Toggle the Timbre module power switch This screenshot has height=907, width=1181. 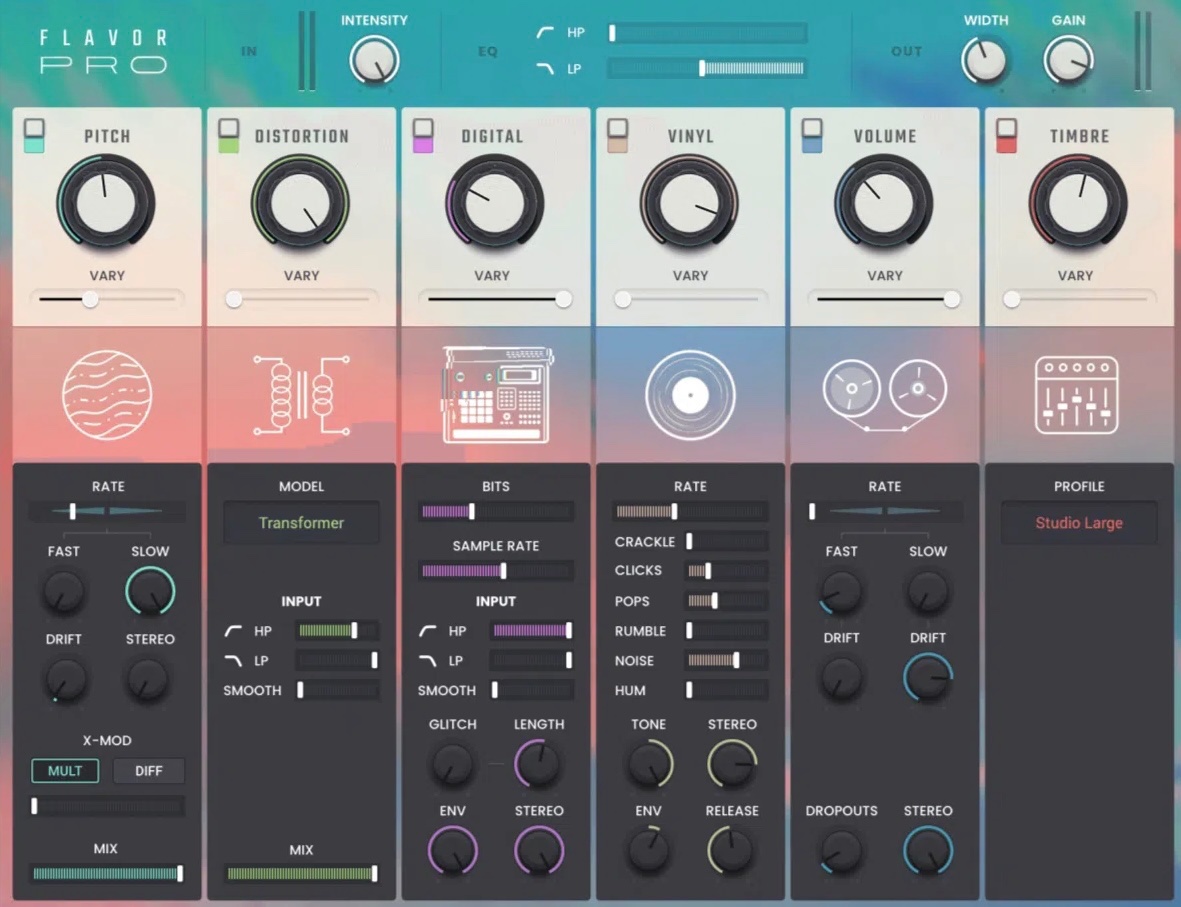point(1006,136)
